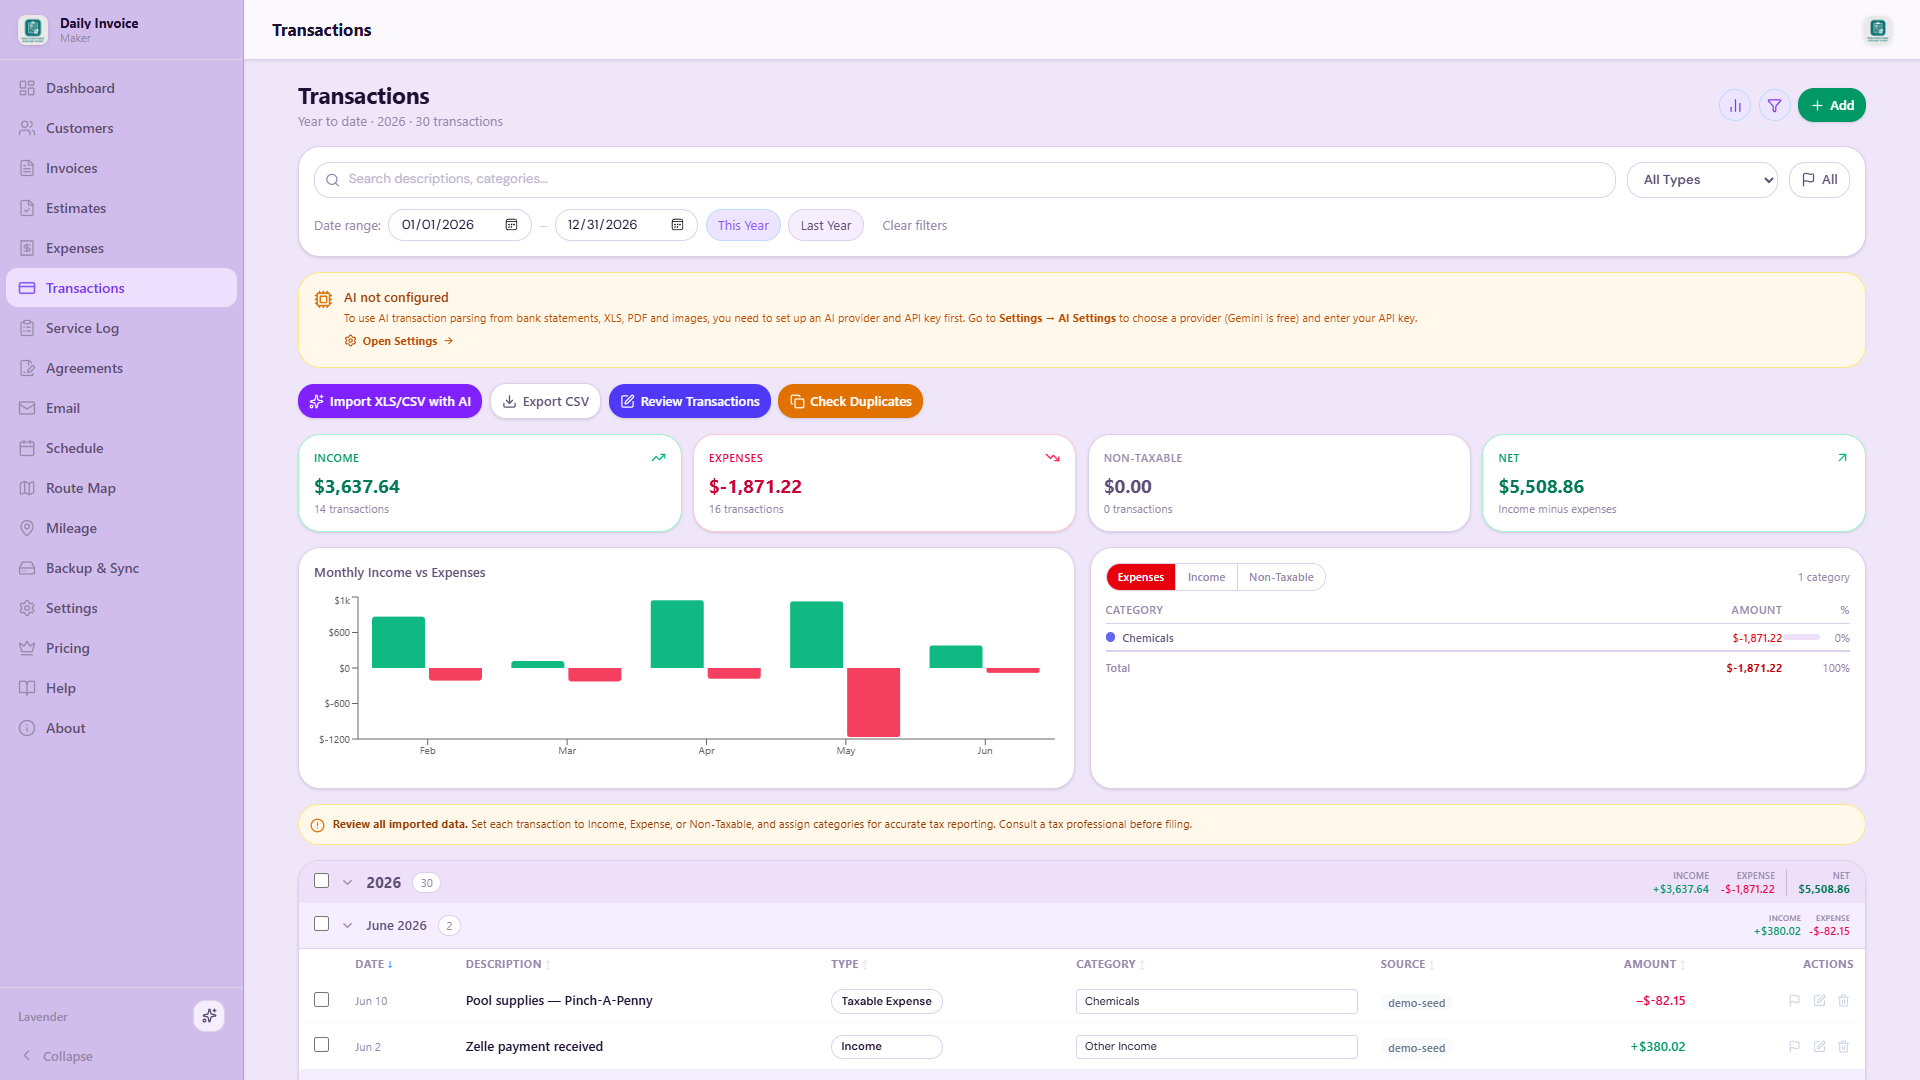Click the Route Map sidebar icon

coord(27,488)
